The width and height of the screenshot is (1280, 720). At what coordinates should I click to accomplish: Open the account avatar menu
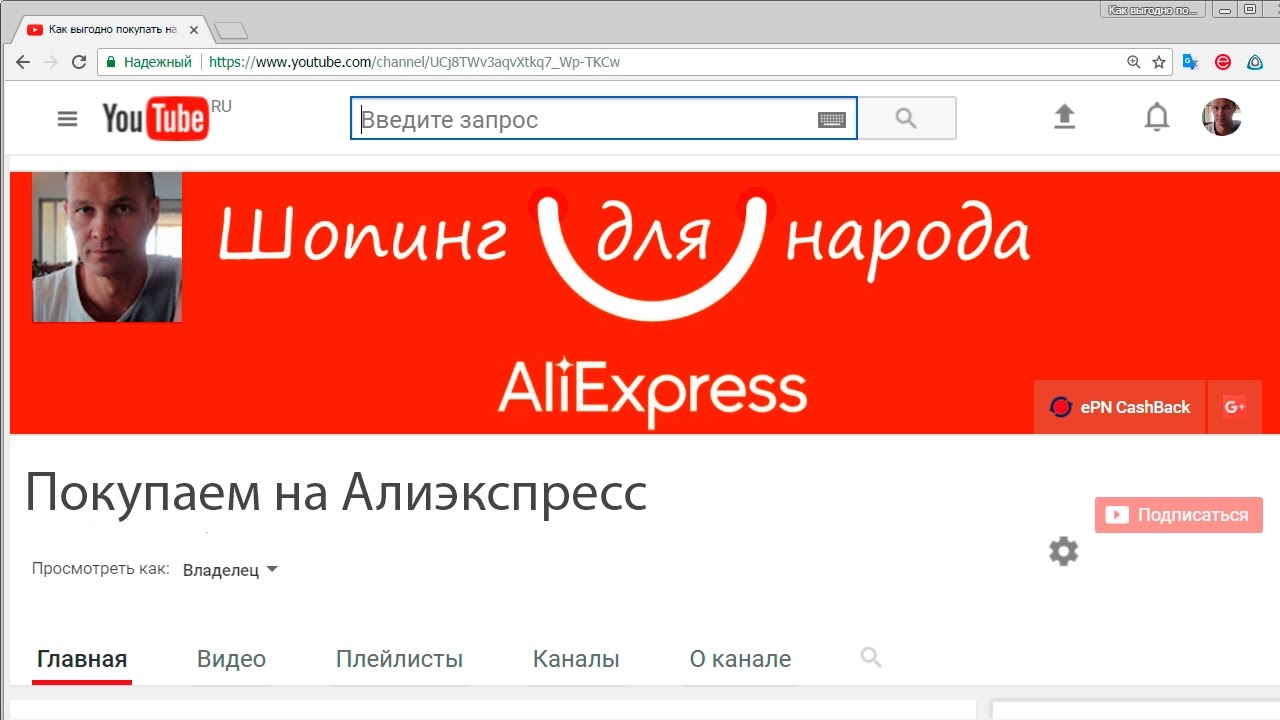[1221, 117]
